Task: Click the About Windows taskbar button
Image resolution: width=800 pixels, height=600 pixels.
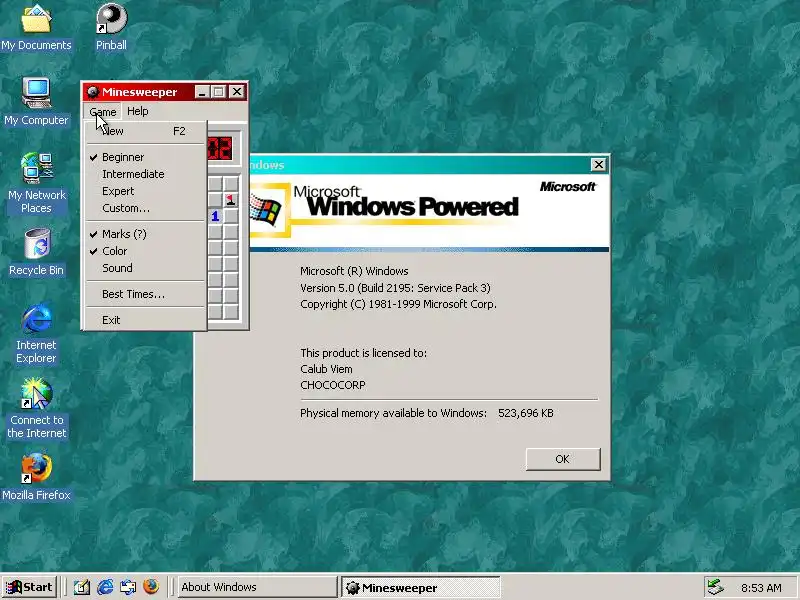Action: click(x=256, y=587)
